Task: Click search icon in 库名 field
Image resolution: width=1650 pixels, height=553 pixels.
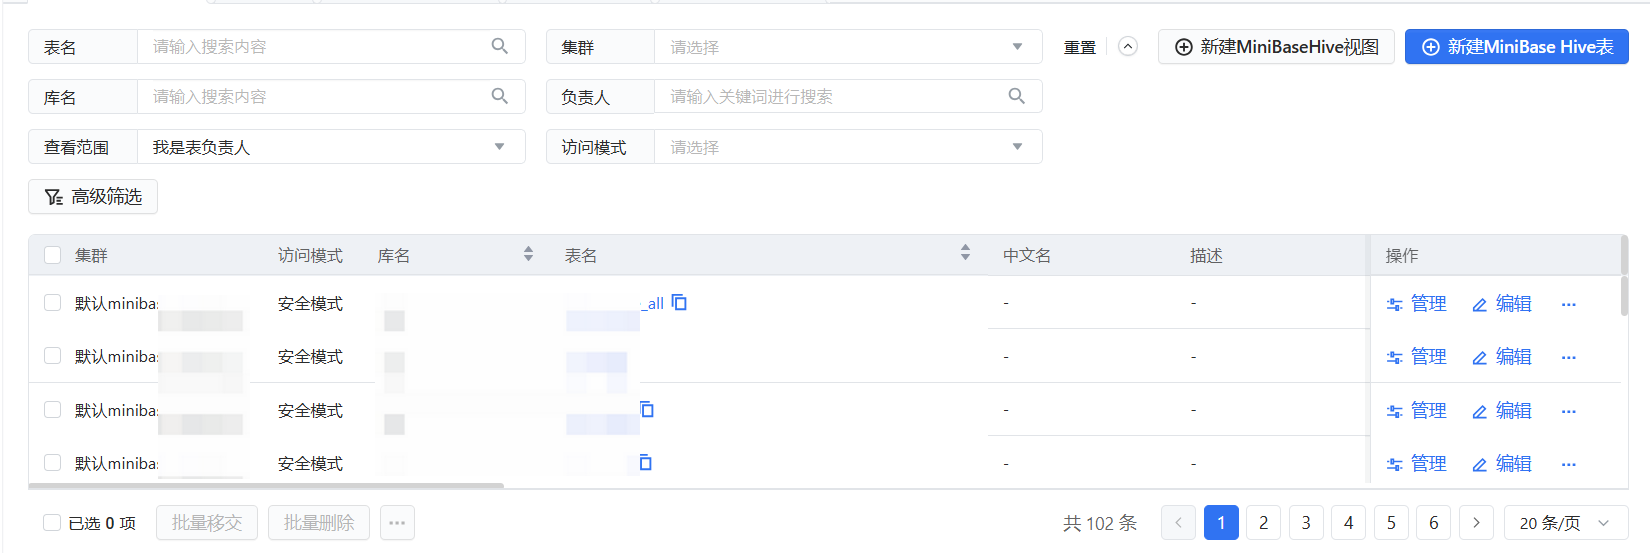Action: pos(500,96)
